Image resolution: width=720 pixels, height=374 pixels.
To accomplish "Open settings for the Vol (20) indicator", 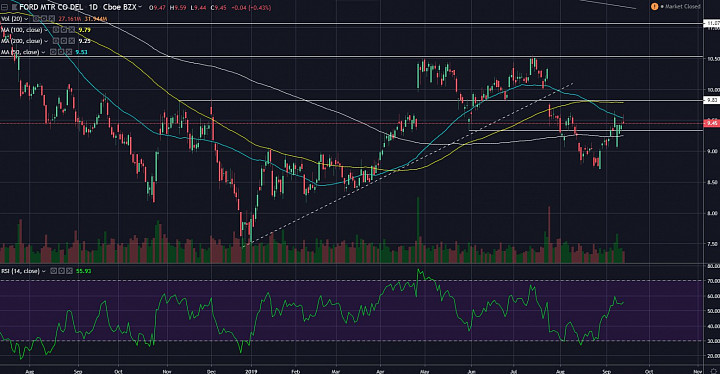I will coord(44,19).
